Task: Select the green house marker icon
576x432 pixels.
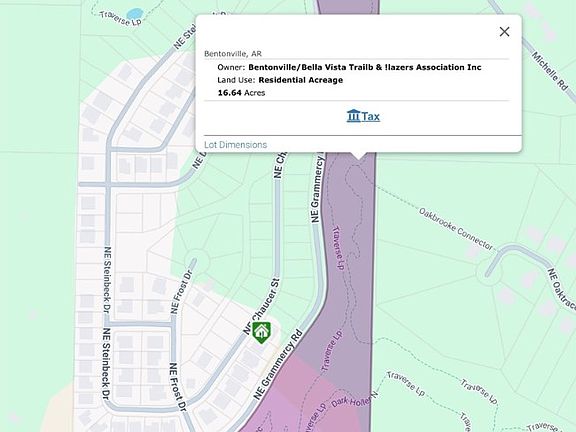Action: pyautogui.click(x=262, y=332)
